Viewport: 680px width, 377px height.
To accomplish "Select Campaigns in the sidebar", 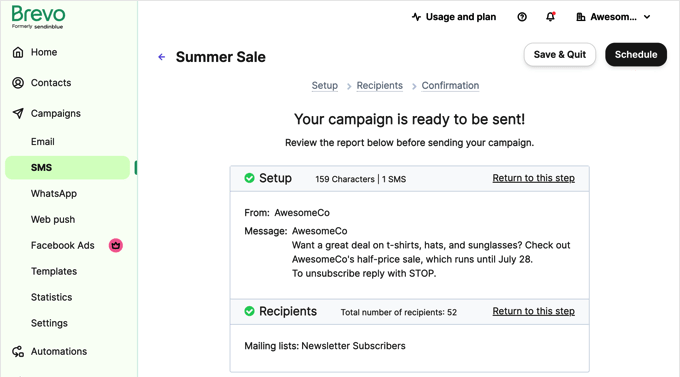I will tap(56, 113).
